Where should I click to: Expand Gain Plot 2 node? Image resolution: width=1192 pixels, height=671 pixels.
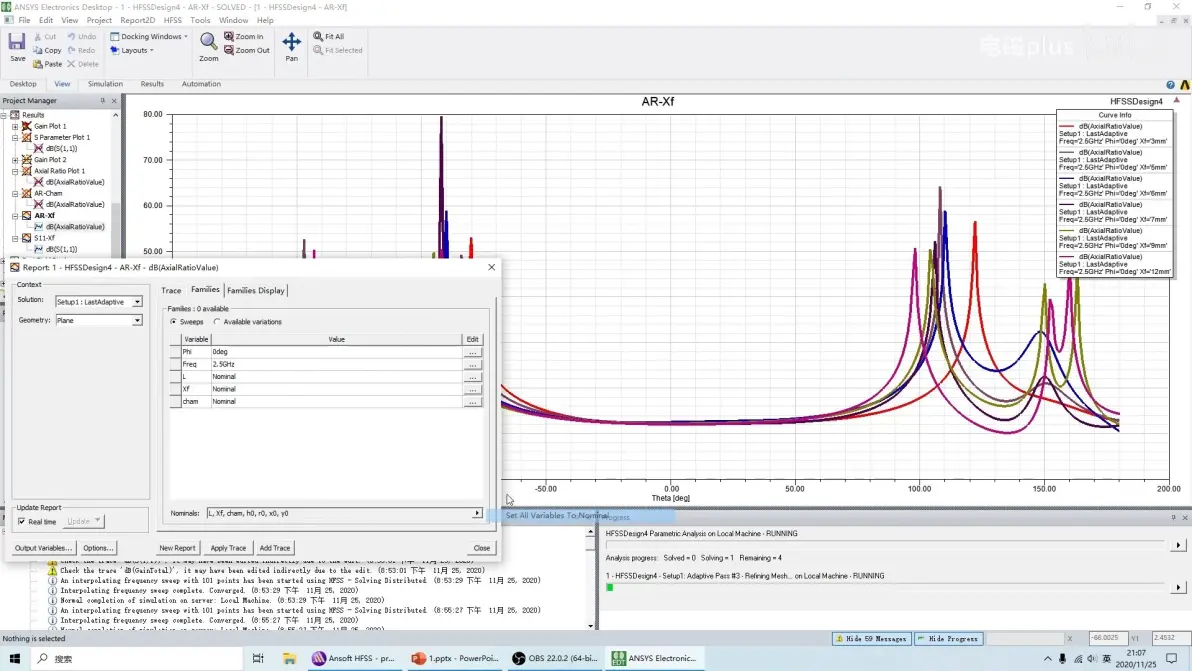[x=15, y=160]
